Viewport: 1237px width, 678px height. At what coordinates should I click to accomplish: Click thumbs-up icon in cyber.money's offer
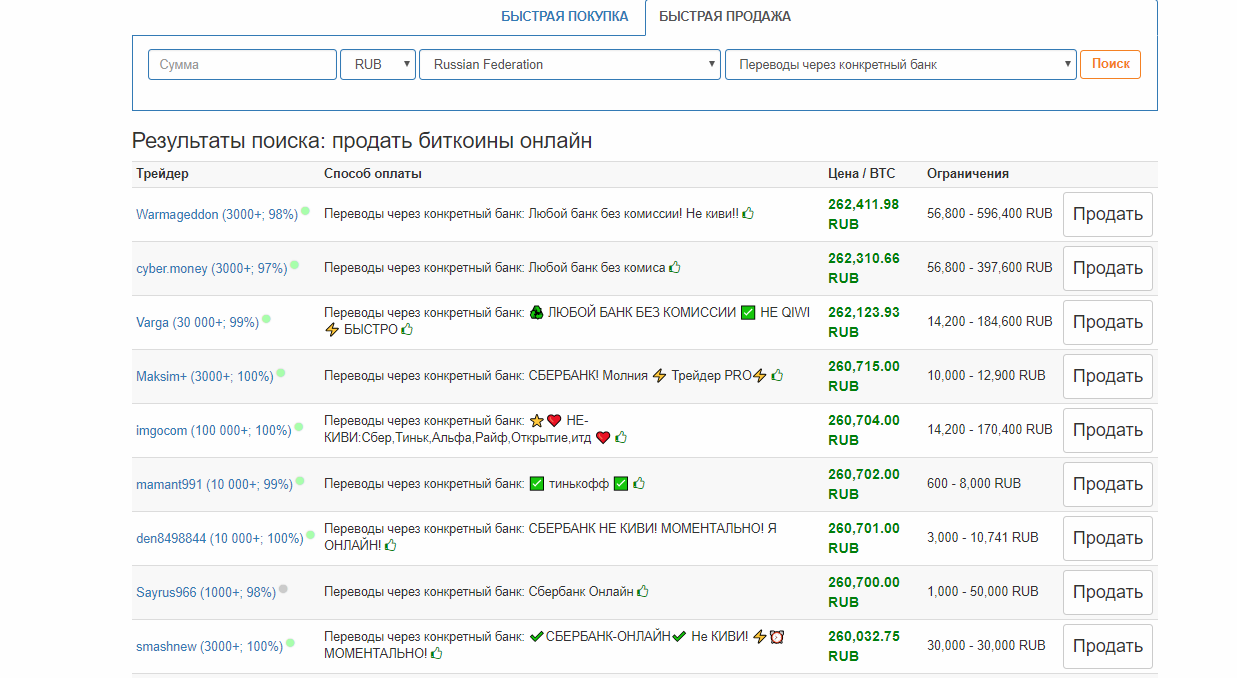tap(675, 267)
